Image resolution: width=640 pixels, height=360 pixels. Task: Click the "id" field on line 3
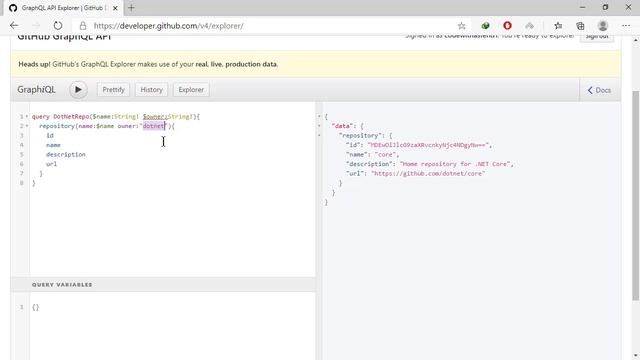[x=50, y=135]
